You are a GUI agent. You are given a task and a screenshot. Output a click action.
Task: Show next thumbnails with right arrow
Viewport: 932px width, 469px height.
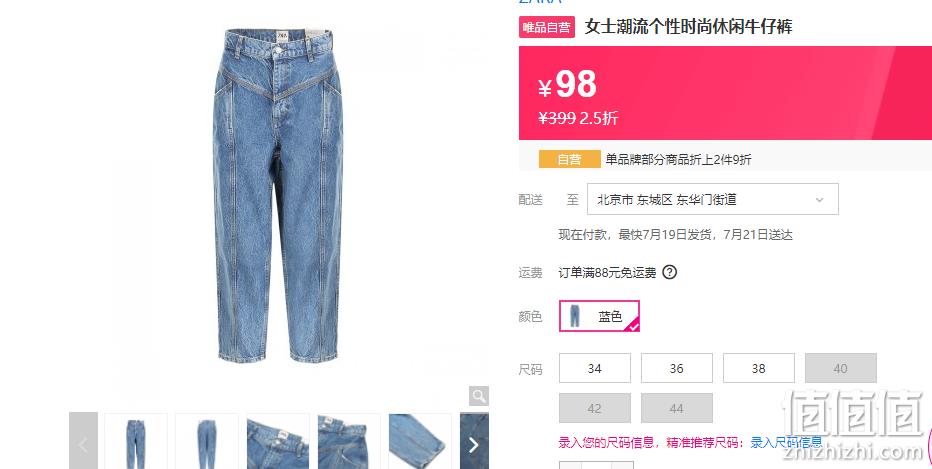pyautogui.click(x=474, y=445)
